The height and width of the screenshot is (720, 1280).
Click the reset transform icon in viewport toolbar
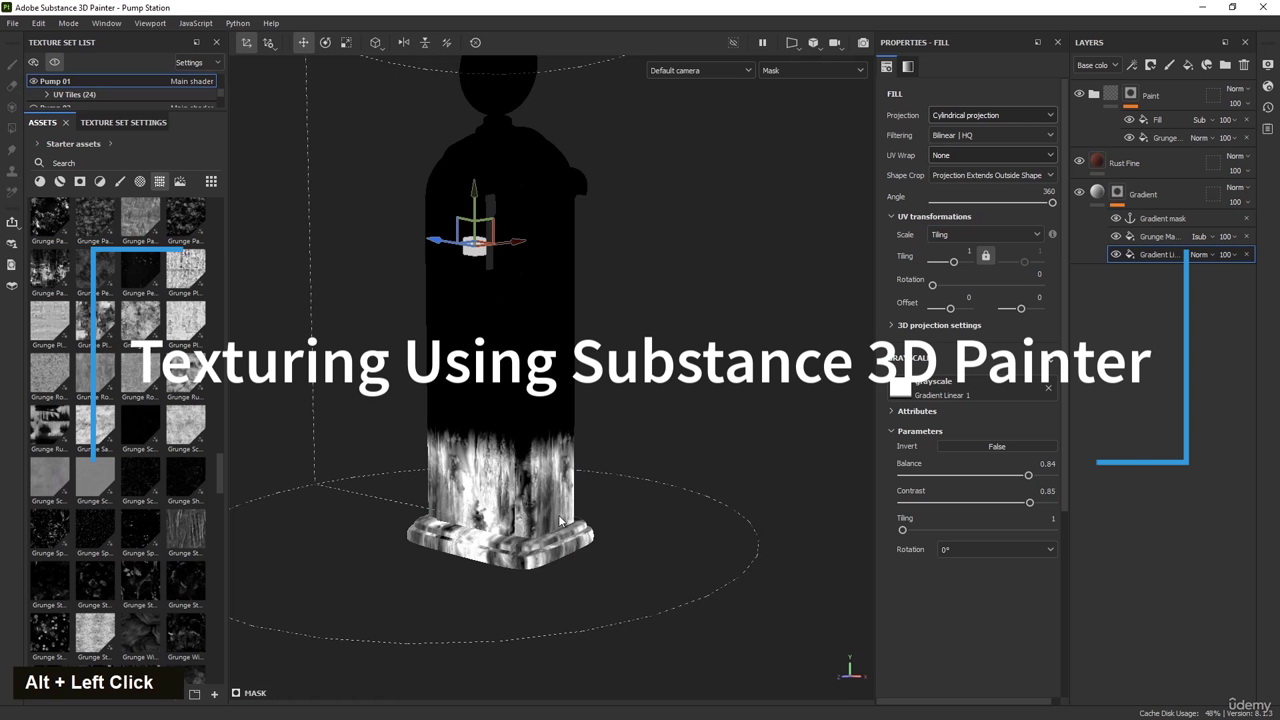(475, 43)
